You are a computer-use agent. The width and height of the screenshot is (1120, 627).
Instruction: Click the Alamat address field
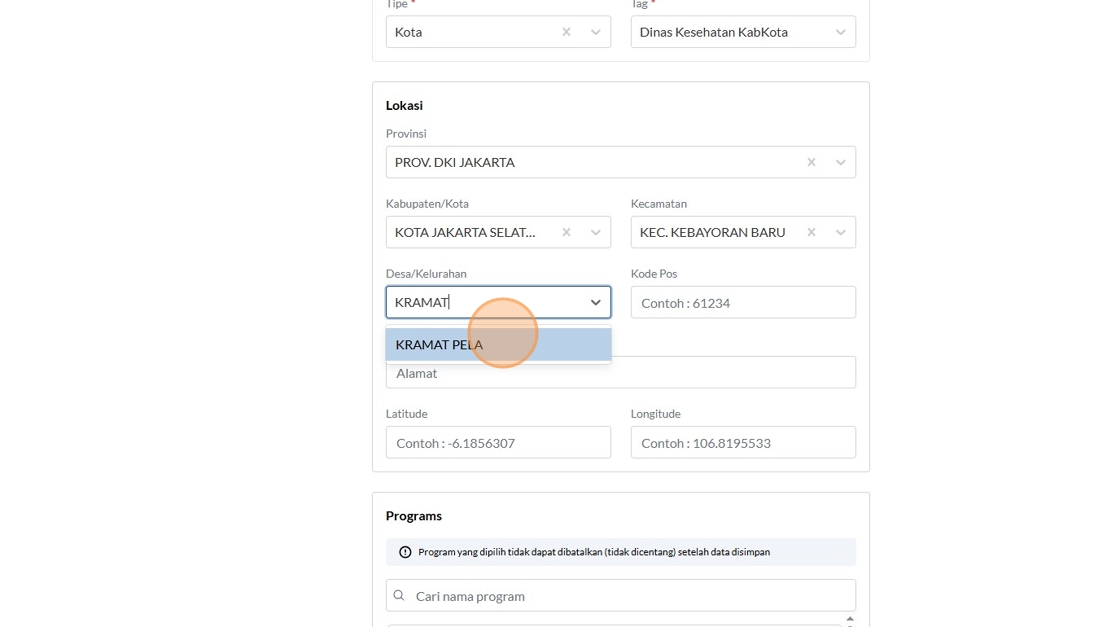(620, 373)
